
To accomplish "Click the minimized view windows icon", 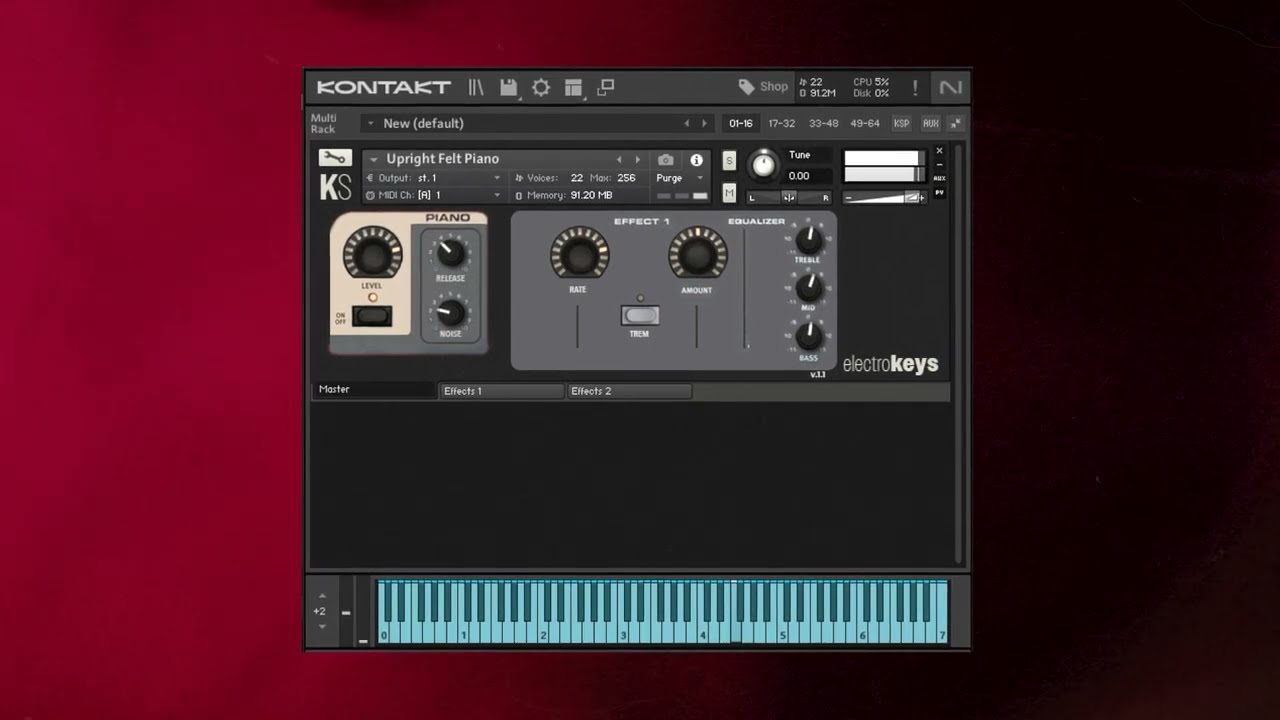I will 605,87.
